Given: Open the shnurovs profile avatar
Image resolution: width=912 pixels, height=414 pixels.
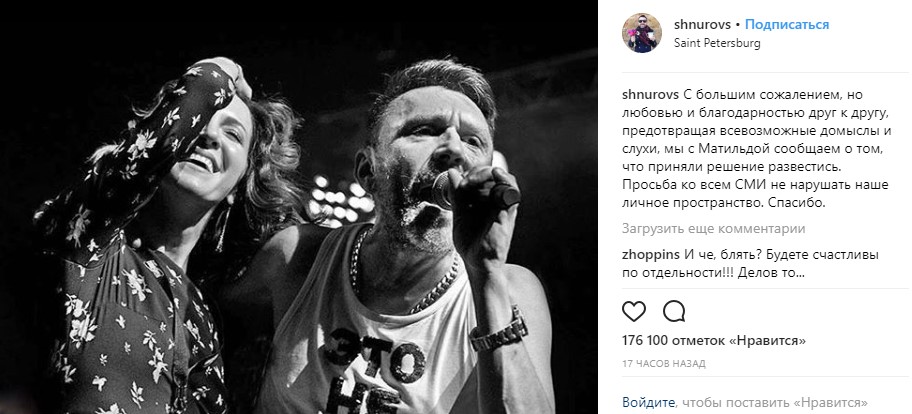Looking at the screenshot, I should (642, 33).
